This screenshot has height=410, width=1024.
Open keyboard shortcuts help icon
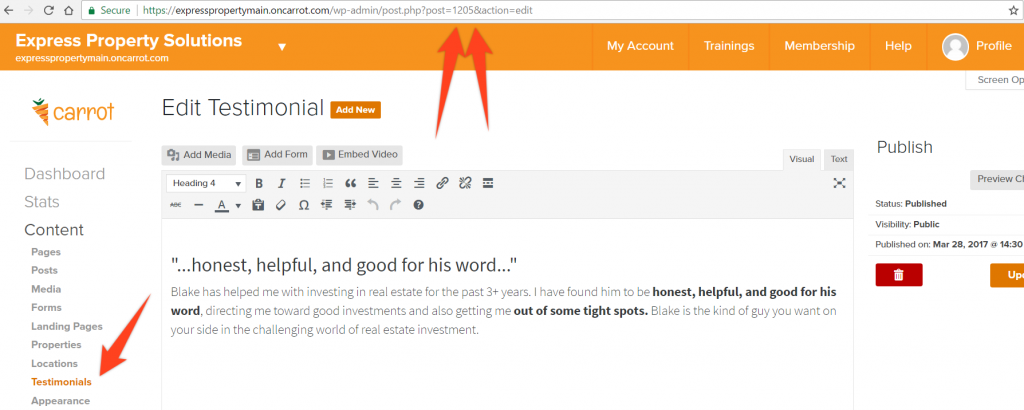click(x=418, y=205)
